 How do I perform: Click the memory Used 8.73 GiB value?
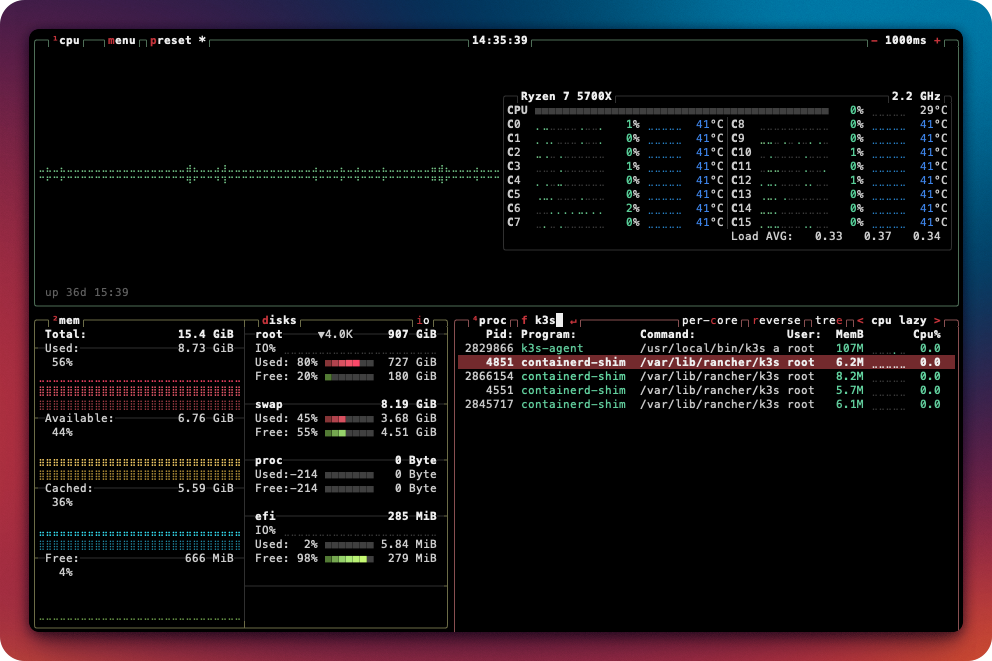tap(206, 349)
